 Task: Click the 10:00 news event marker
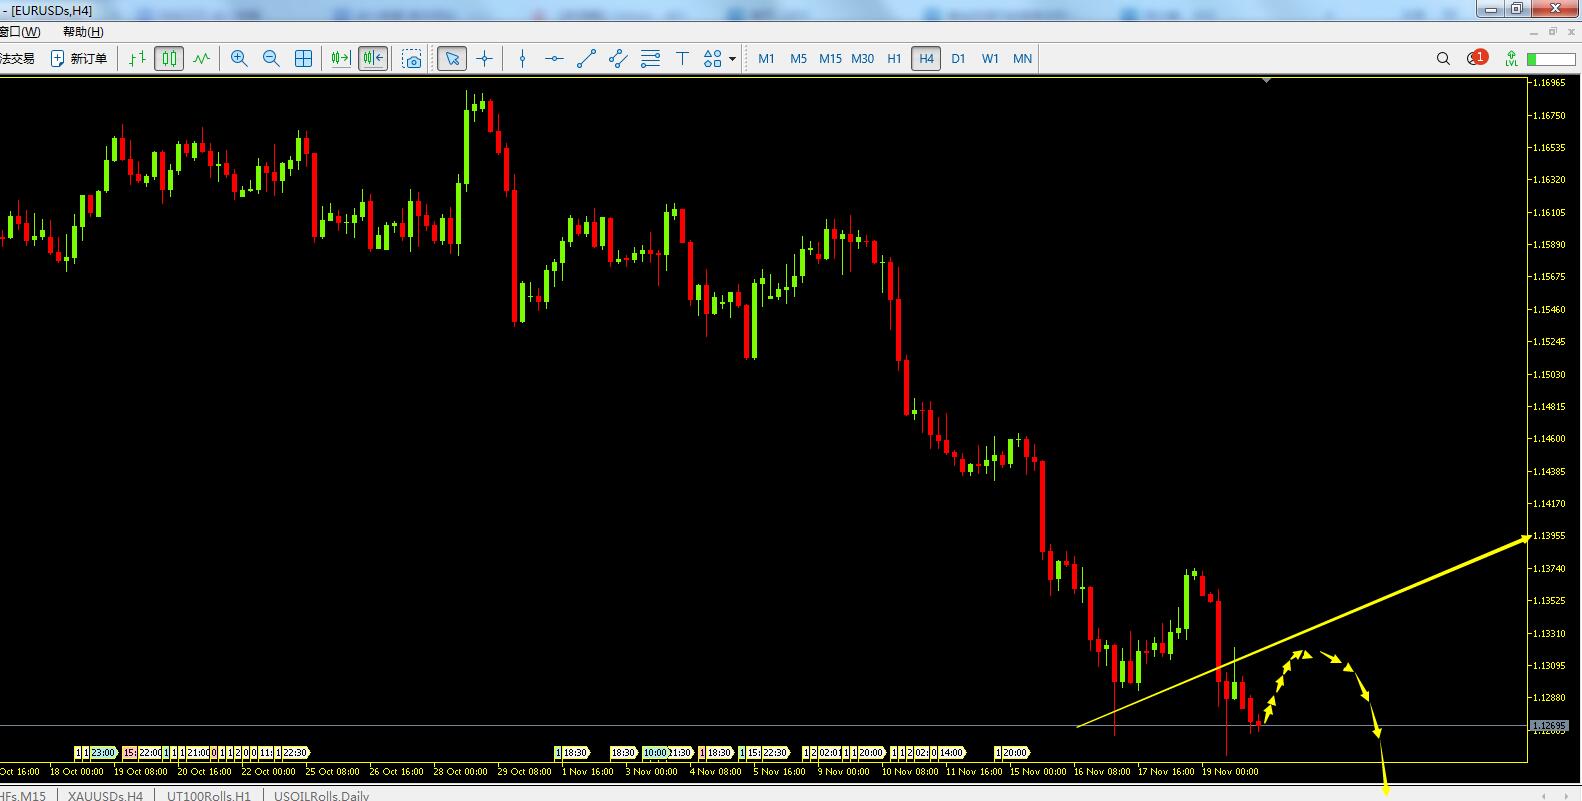click(x=655, y=752)
